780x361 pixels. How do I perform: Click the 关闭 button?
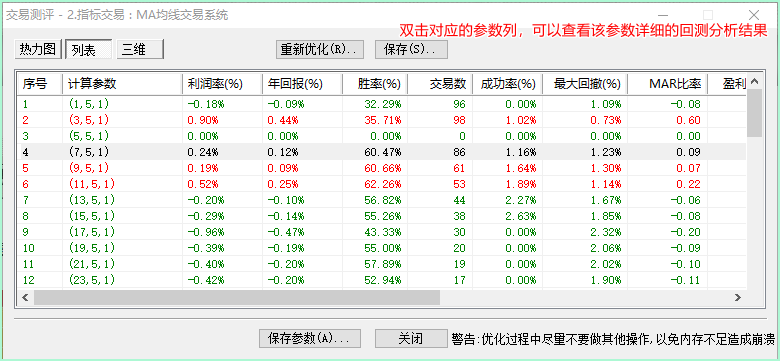(411, 339)
